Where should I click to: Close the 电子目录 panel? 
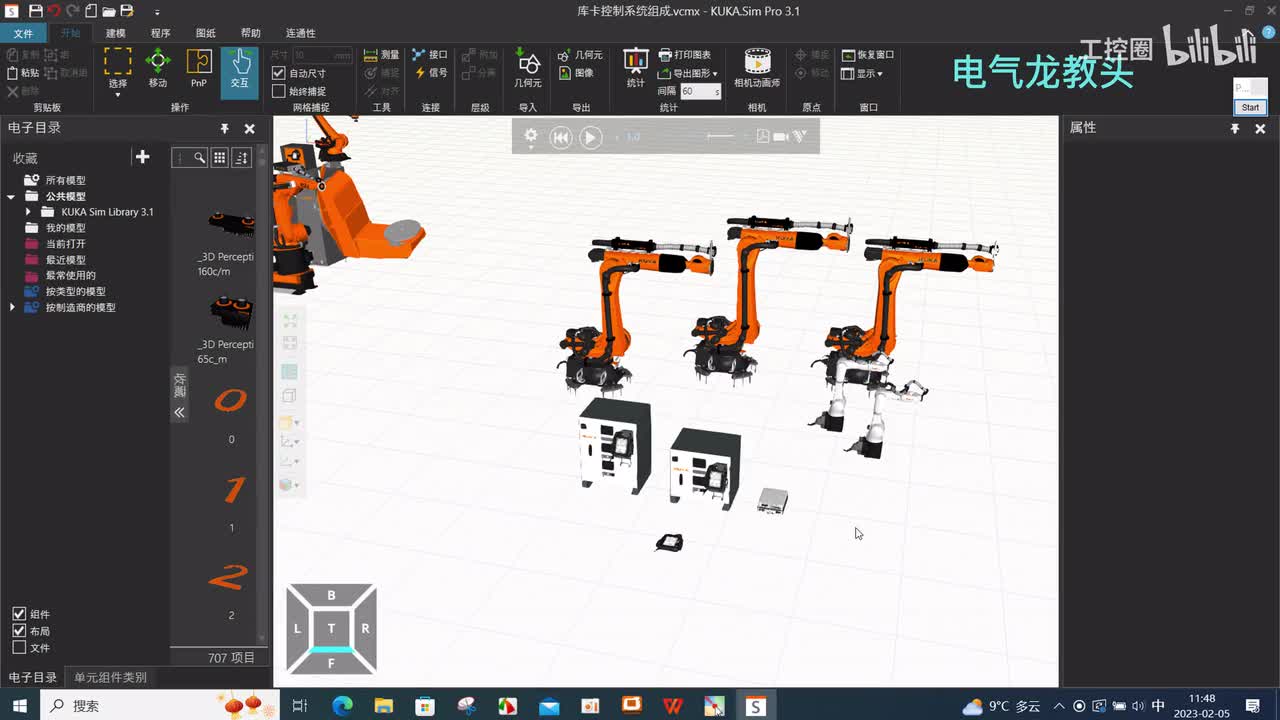coord(250,129)
